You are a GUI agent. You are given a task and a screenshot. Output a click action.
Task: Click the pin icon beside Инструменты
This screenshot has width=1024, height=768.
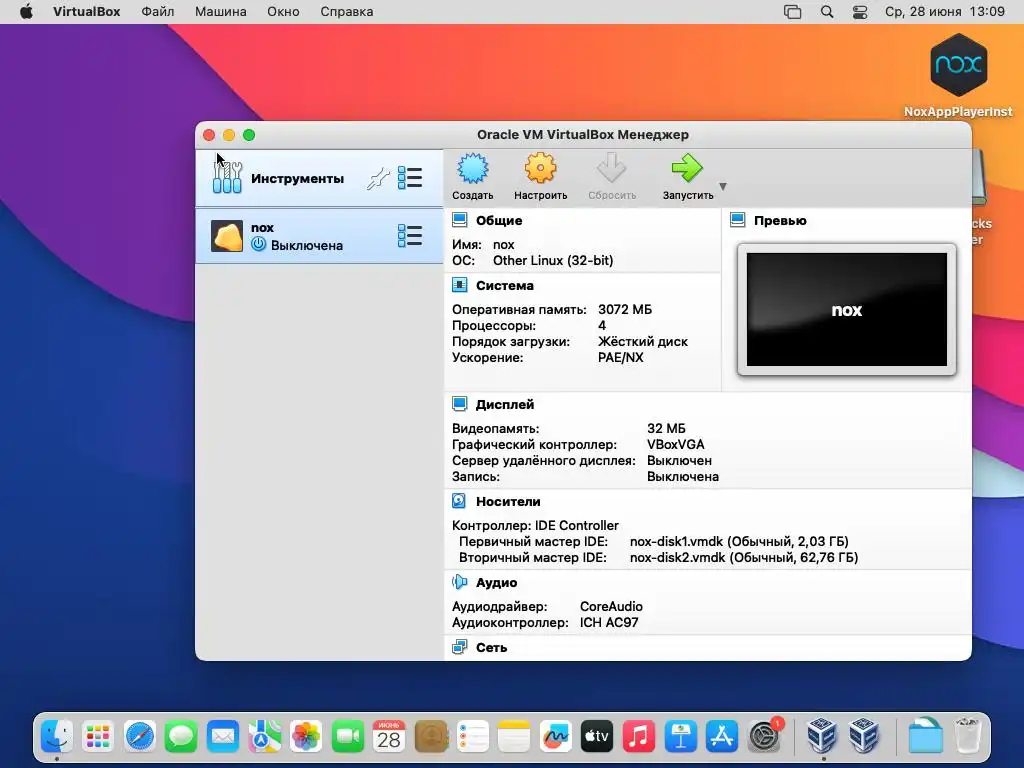tap(378, 178)
